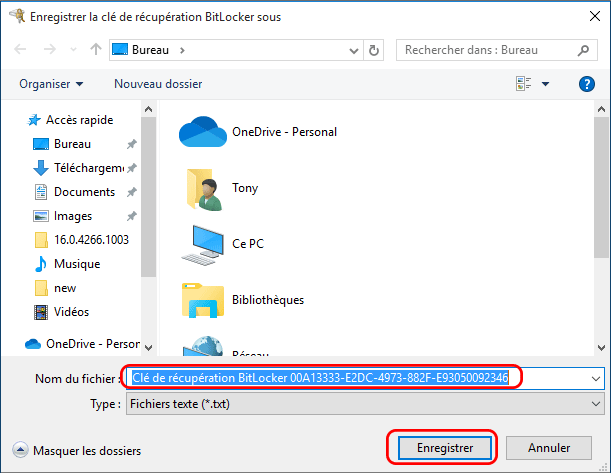Close the BitLocker save dialog
Viewport: 611px width, 473px height.
click(x=595, y=16)
